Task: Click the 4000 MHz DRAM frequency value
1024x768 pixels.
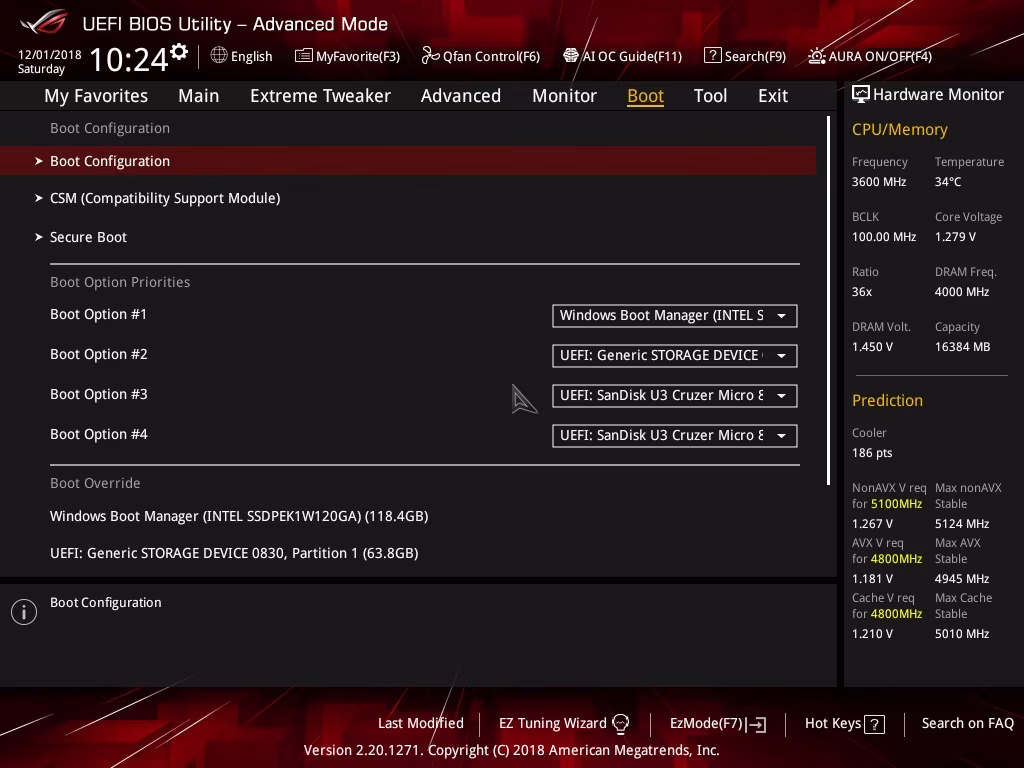Action: click(961, 291)
